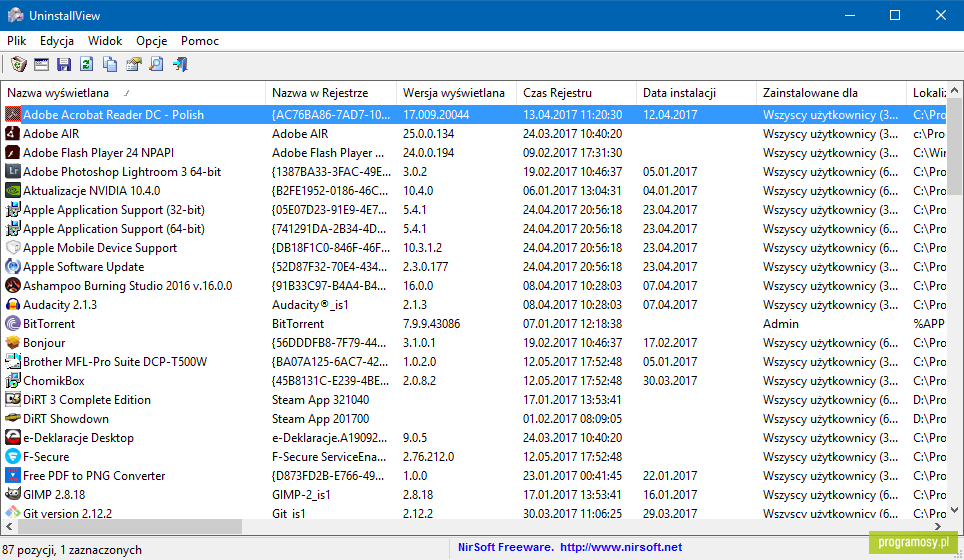Click the %APP location cell

[x=929, y=324]
